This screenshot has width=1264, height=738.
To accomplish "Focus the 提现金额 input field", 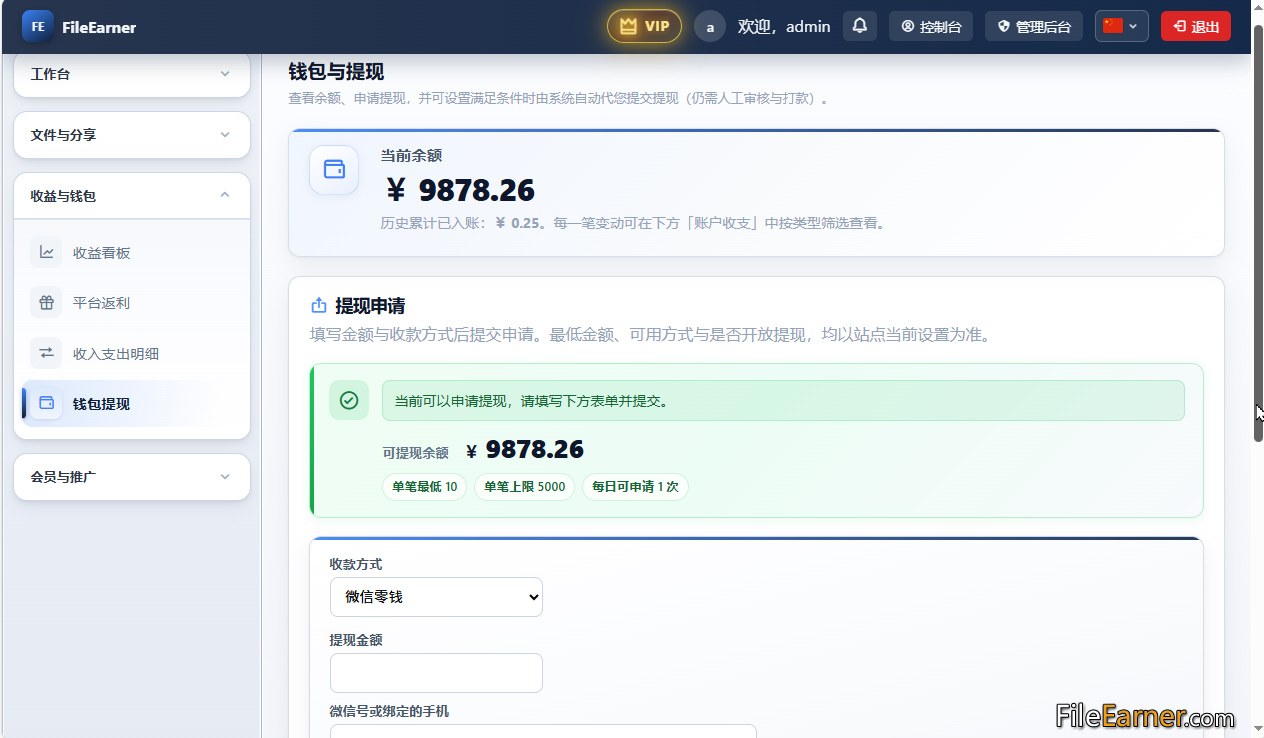I will coord(436,673).
